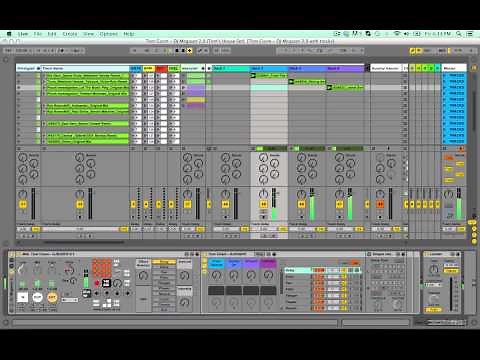Click the red record dot in first device
The width and height of the screenshot is (480, 360).
pyautogui.click(x=97, y=283)
